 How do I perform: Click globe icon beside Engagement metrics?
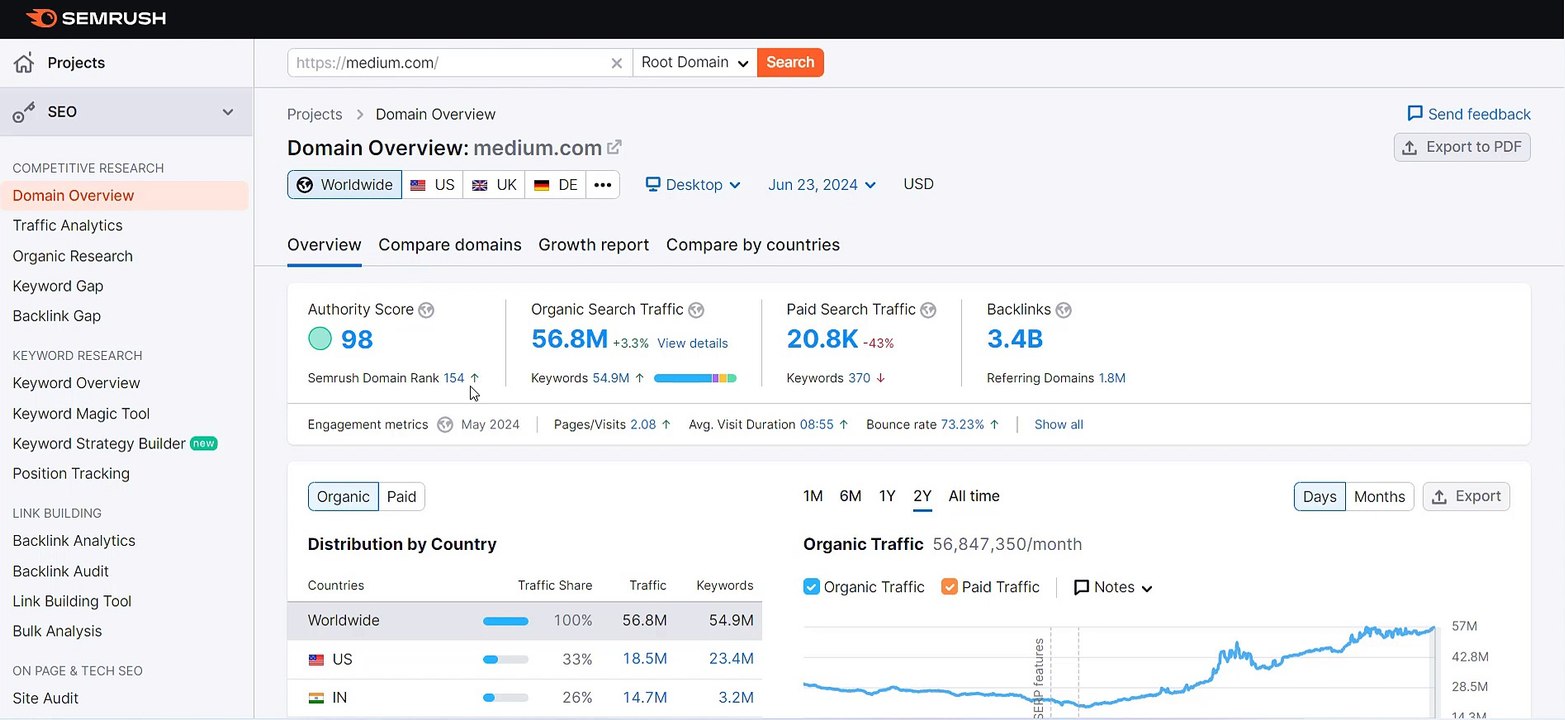(x=445, y=424)
